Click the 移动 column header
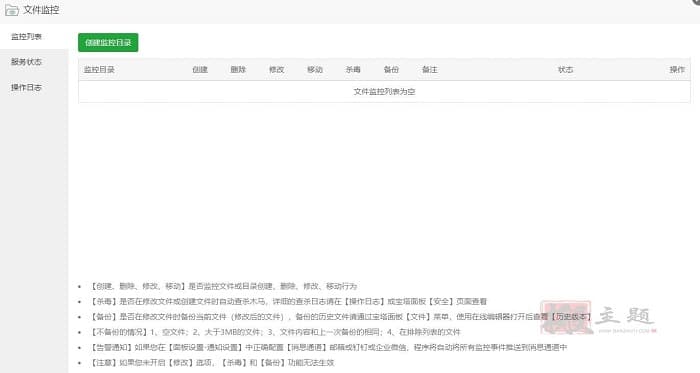Screen dimensions: 700x373 pos(315,70)
